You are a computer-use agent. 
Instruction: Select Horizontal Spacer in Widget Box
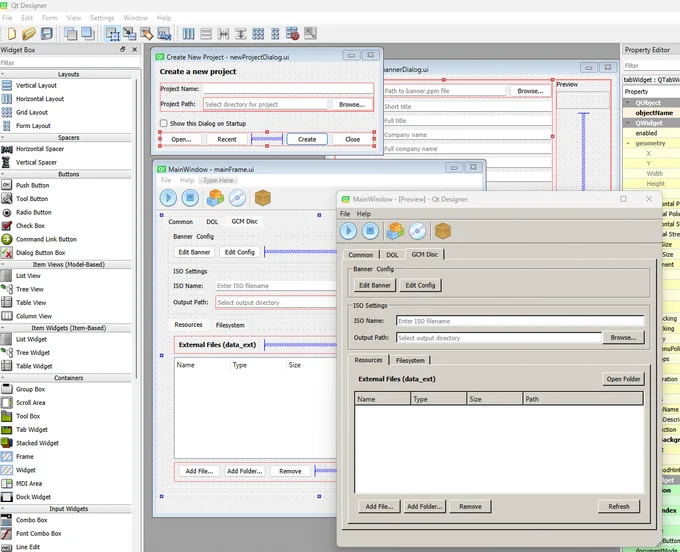point(39,149)
